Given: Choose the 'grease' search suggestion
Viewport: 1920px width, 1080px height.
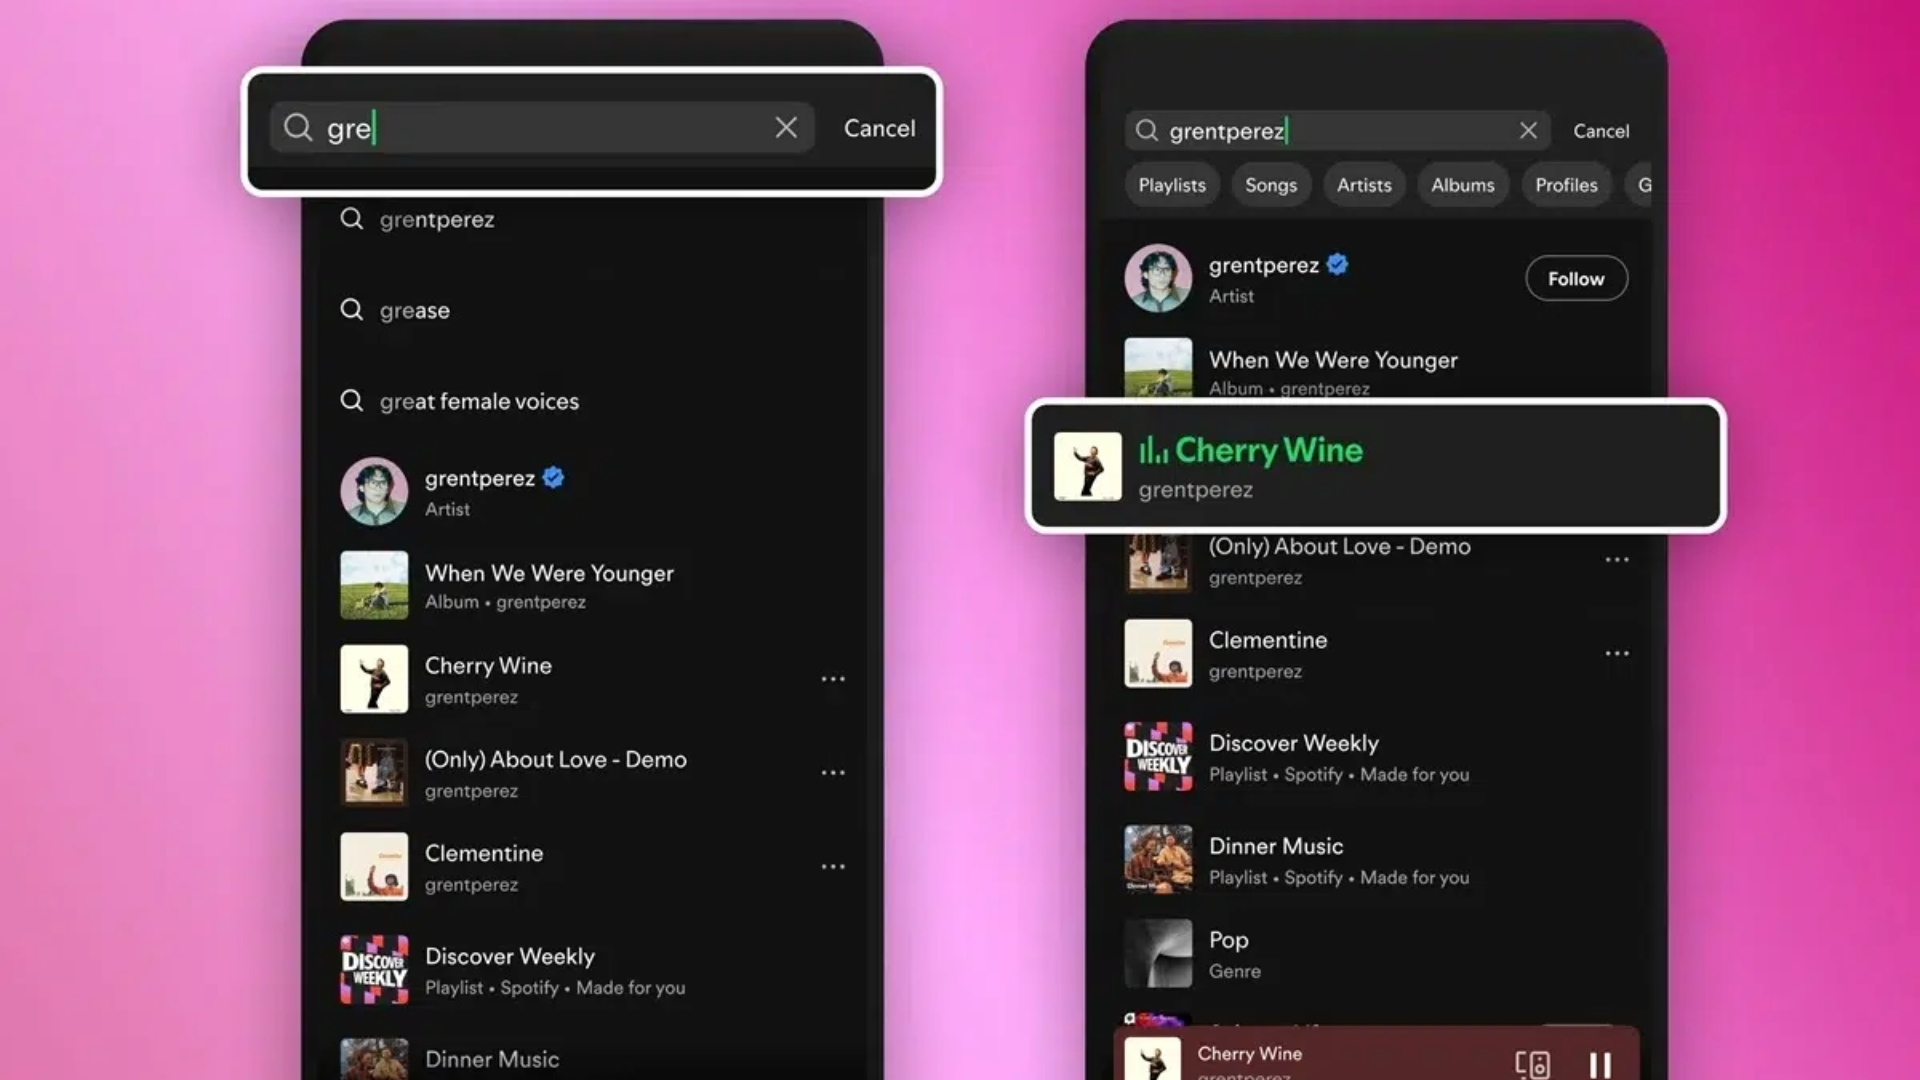Looking at the screenshot, I should [x=414, y=310].
